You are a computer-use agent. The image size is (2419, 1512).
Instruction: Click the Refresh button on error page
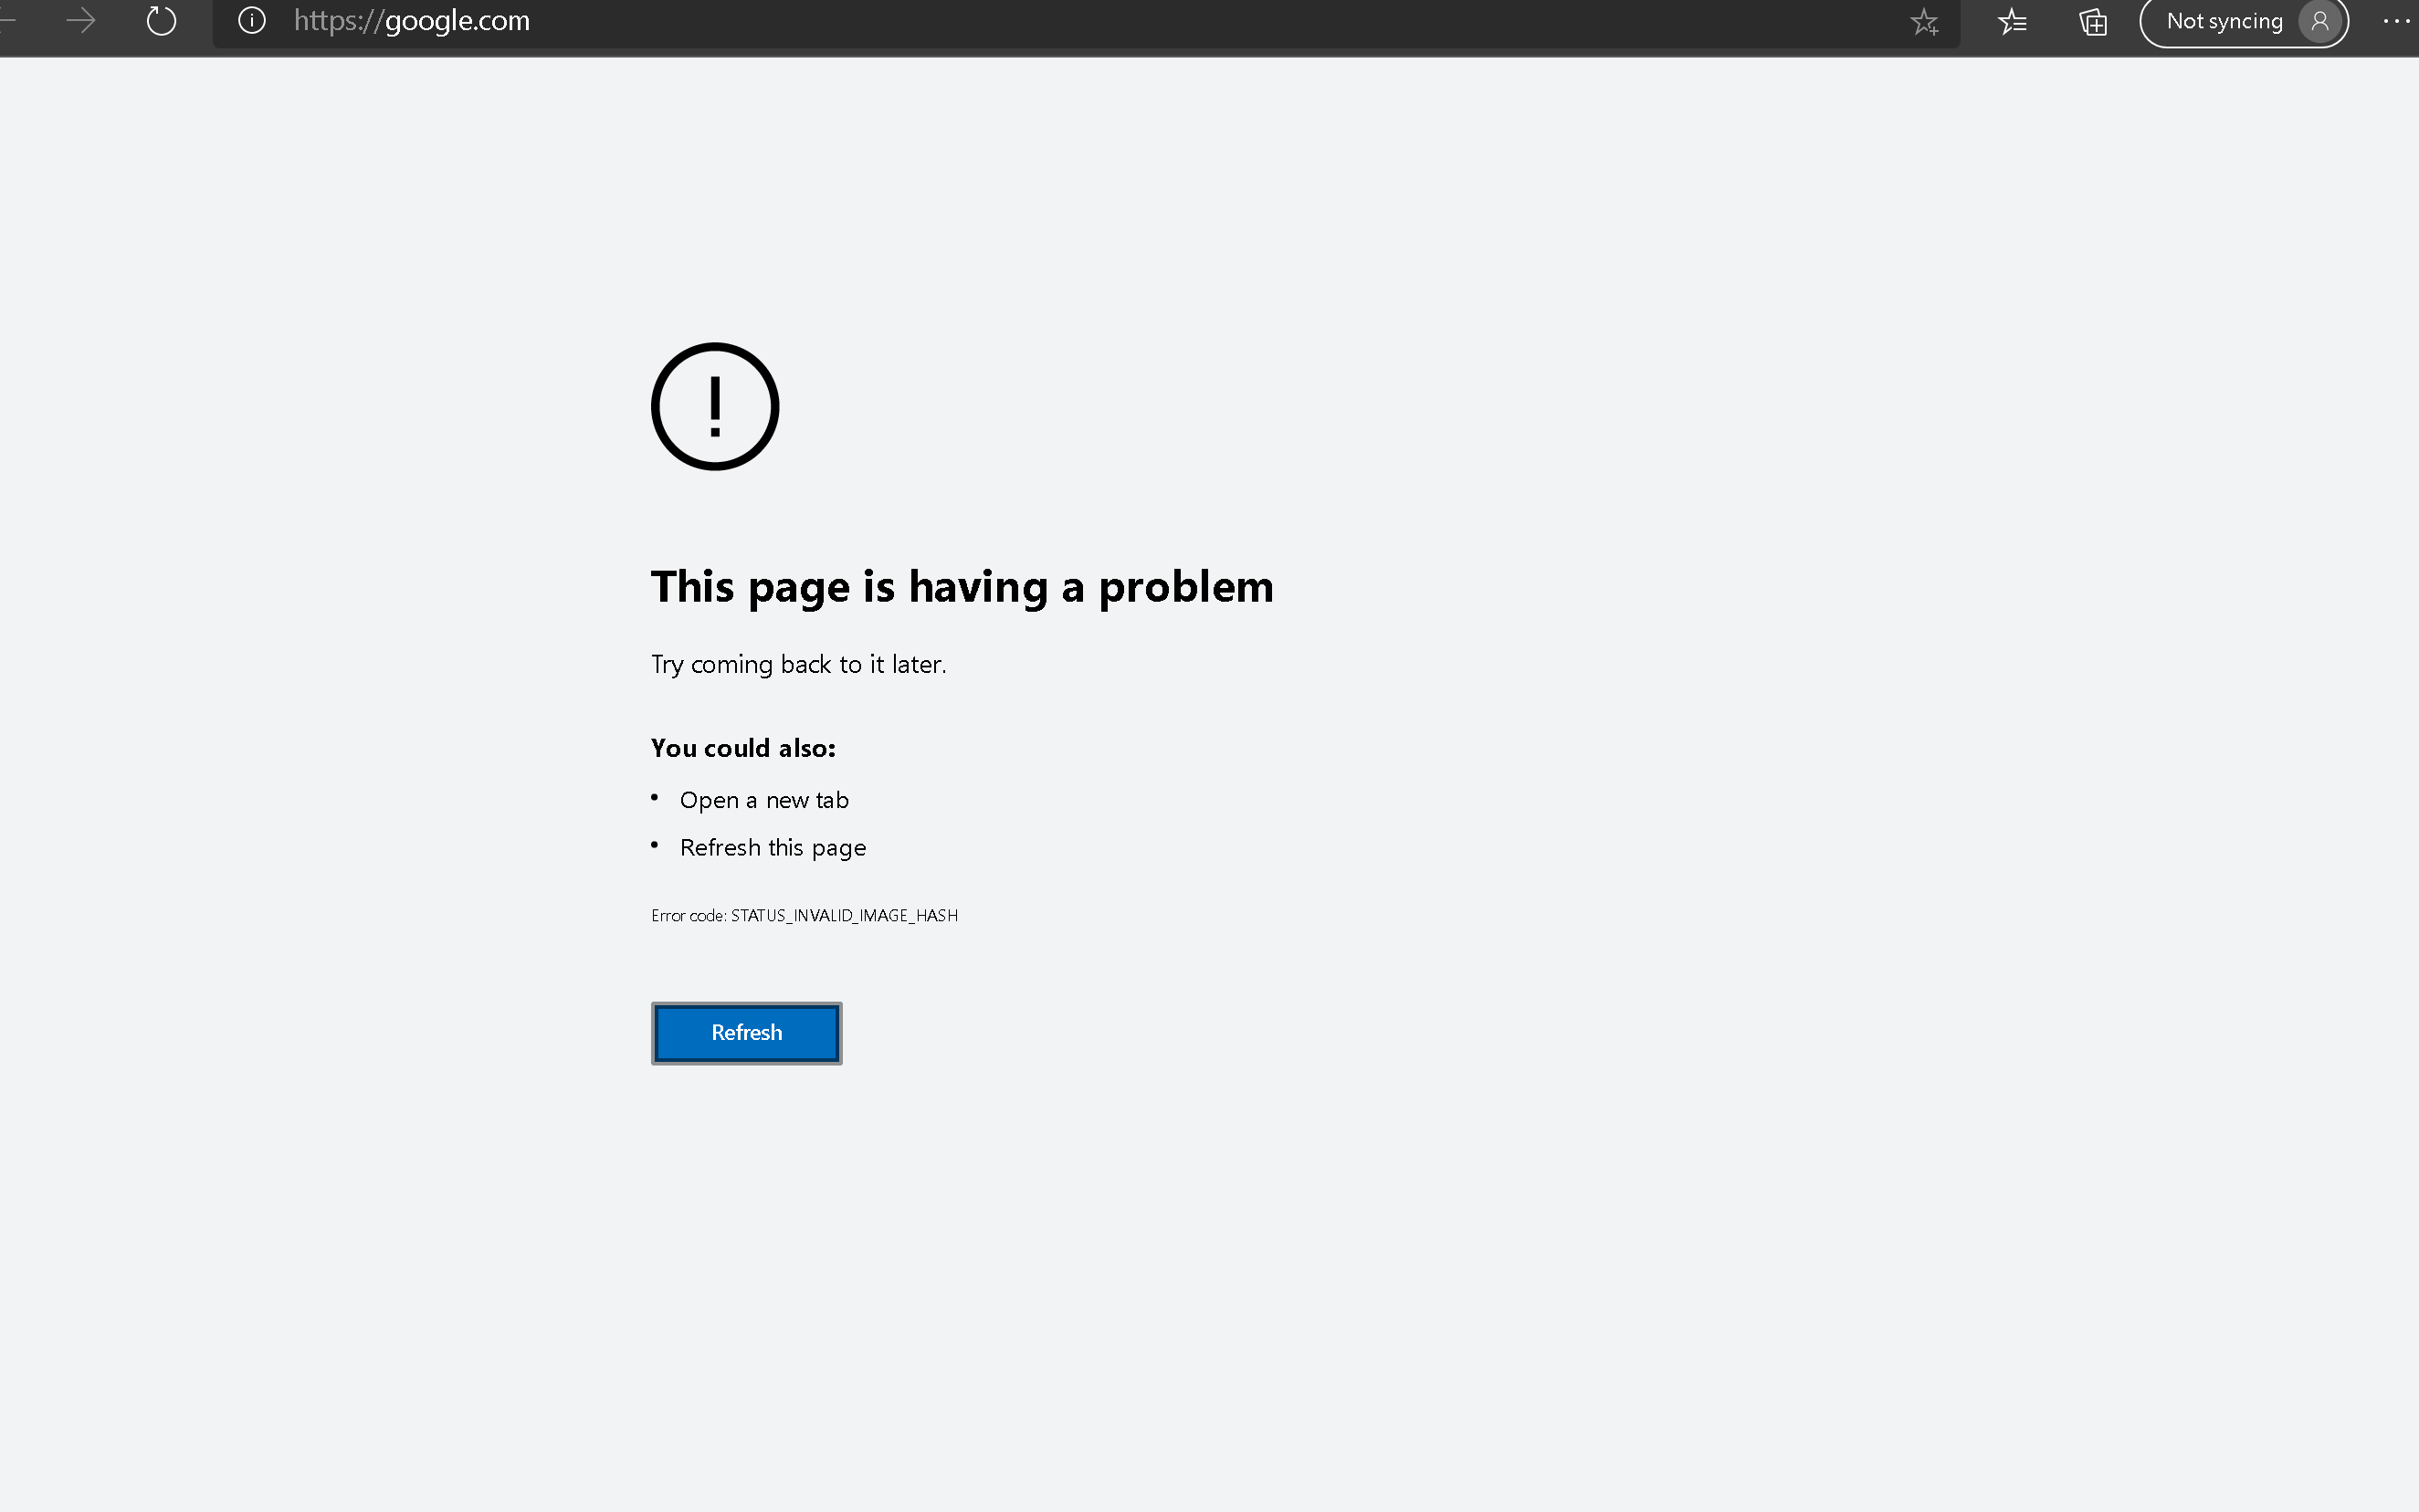745,1031
